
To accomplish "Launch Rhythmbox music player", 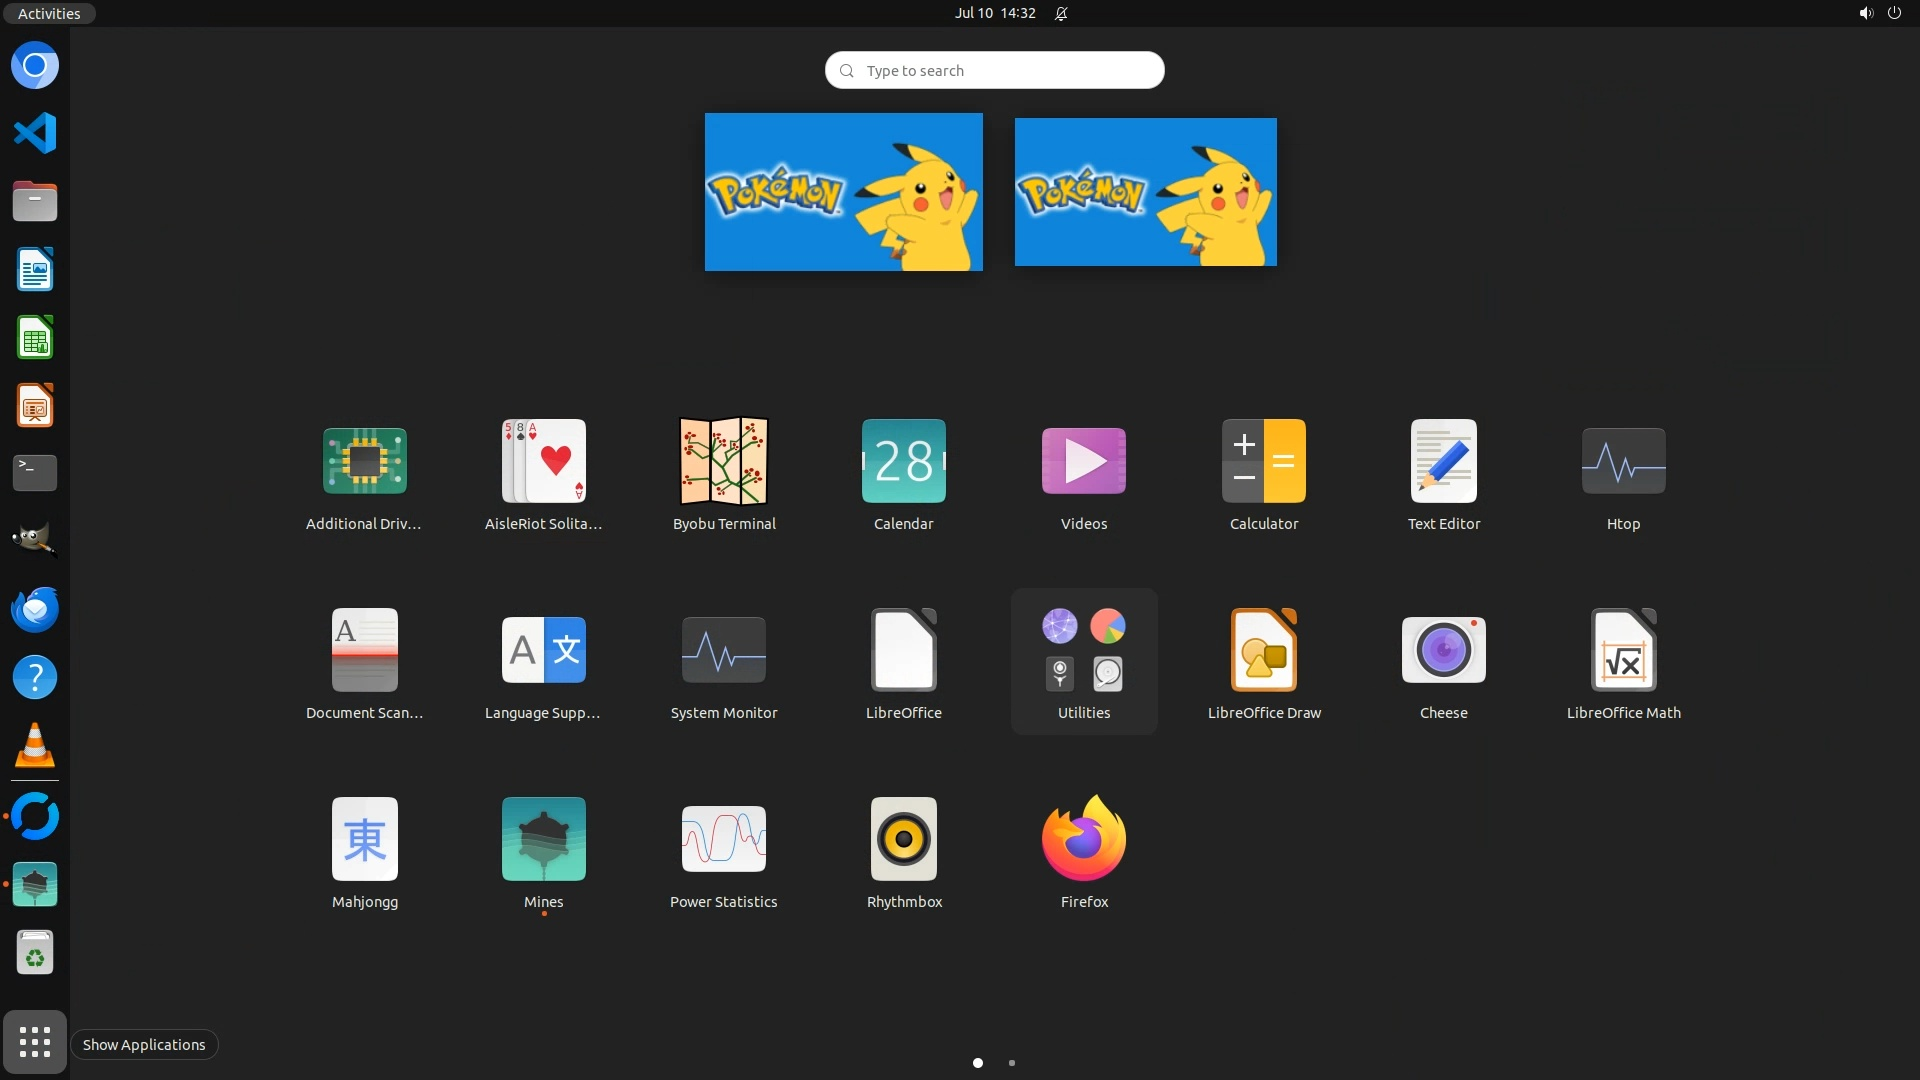I will 903,840.
